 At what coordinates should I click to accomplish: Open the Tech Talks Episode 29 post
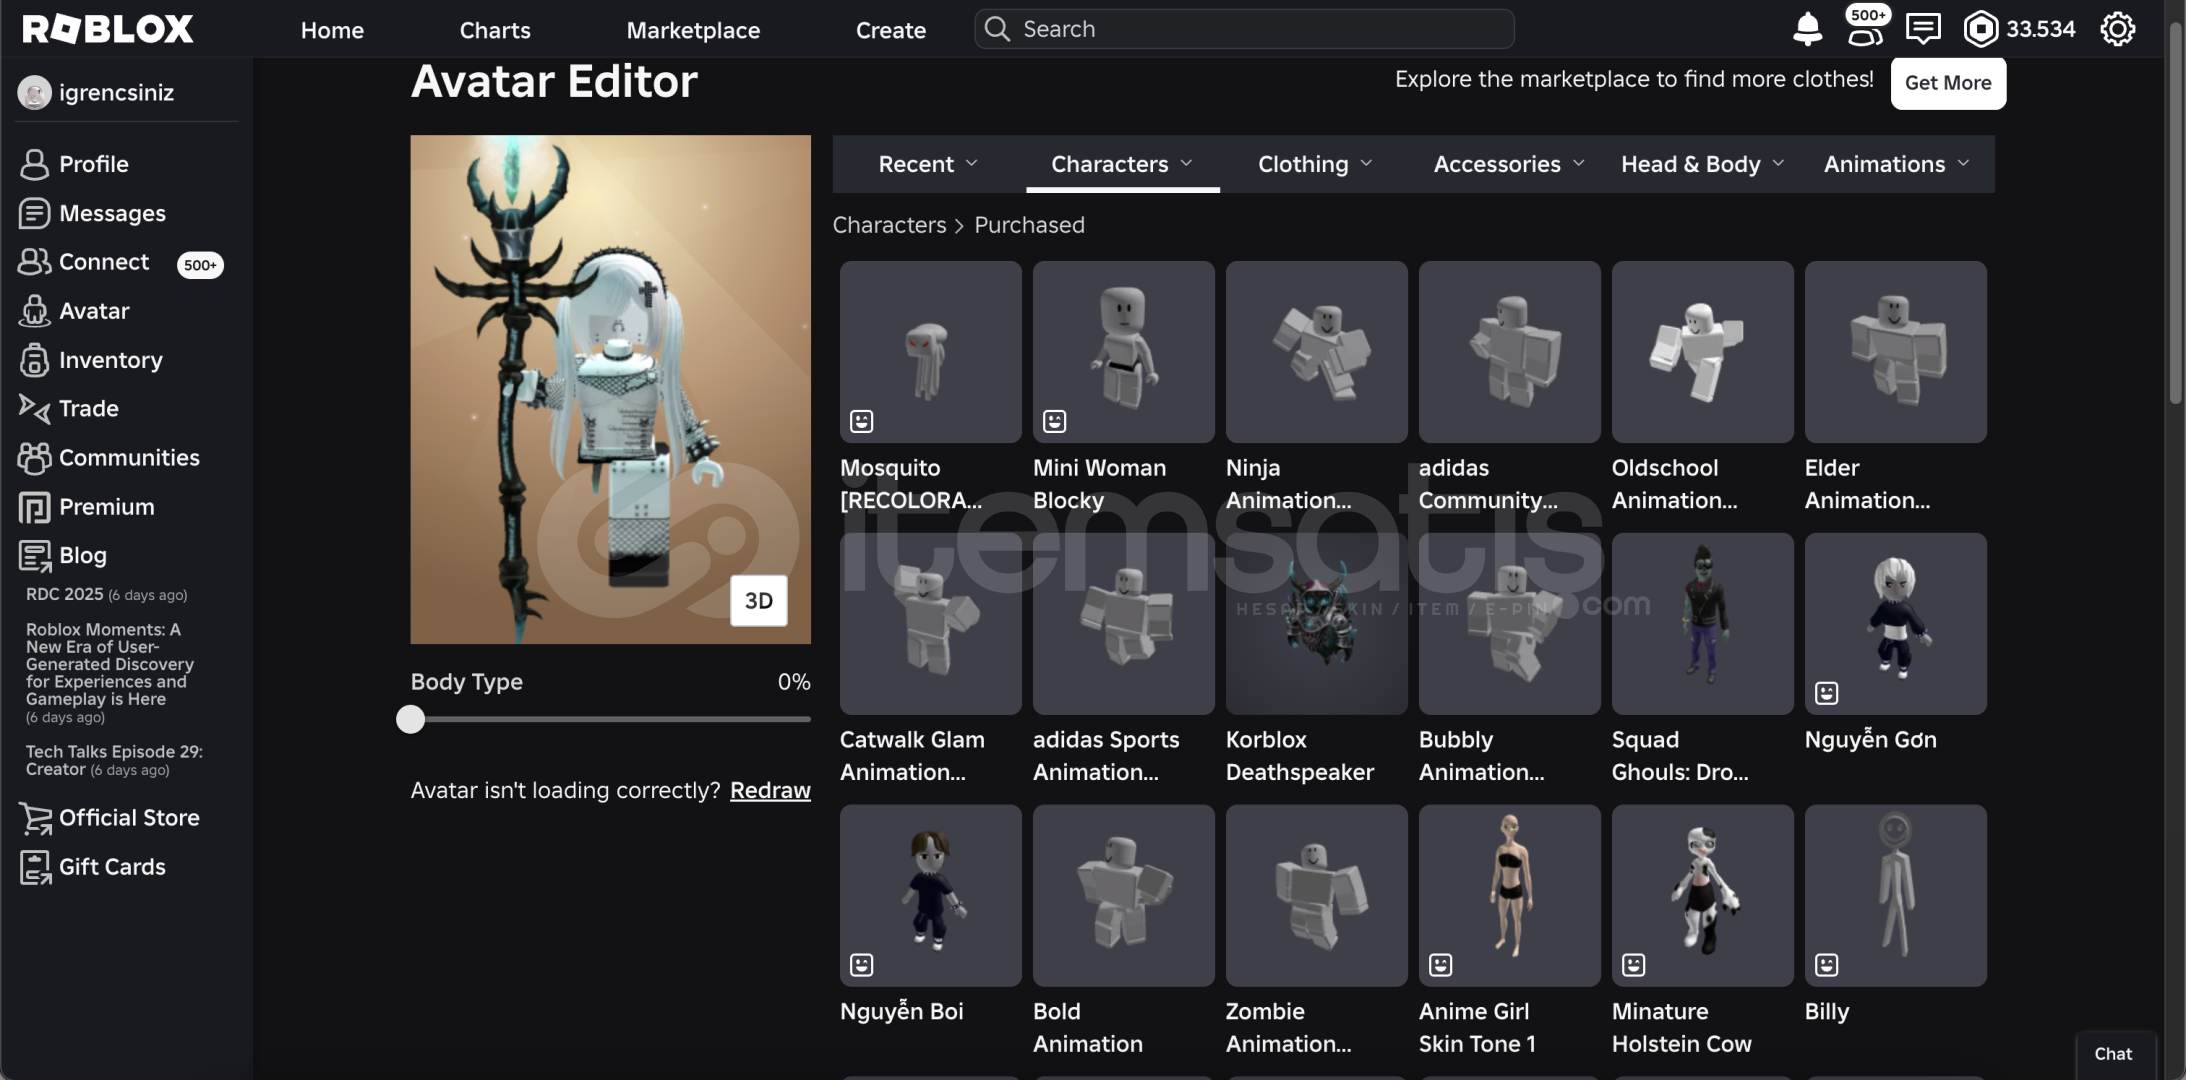coord(114,760)
